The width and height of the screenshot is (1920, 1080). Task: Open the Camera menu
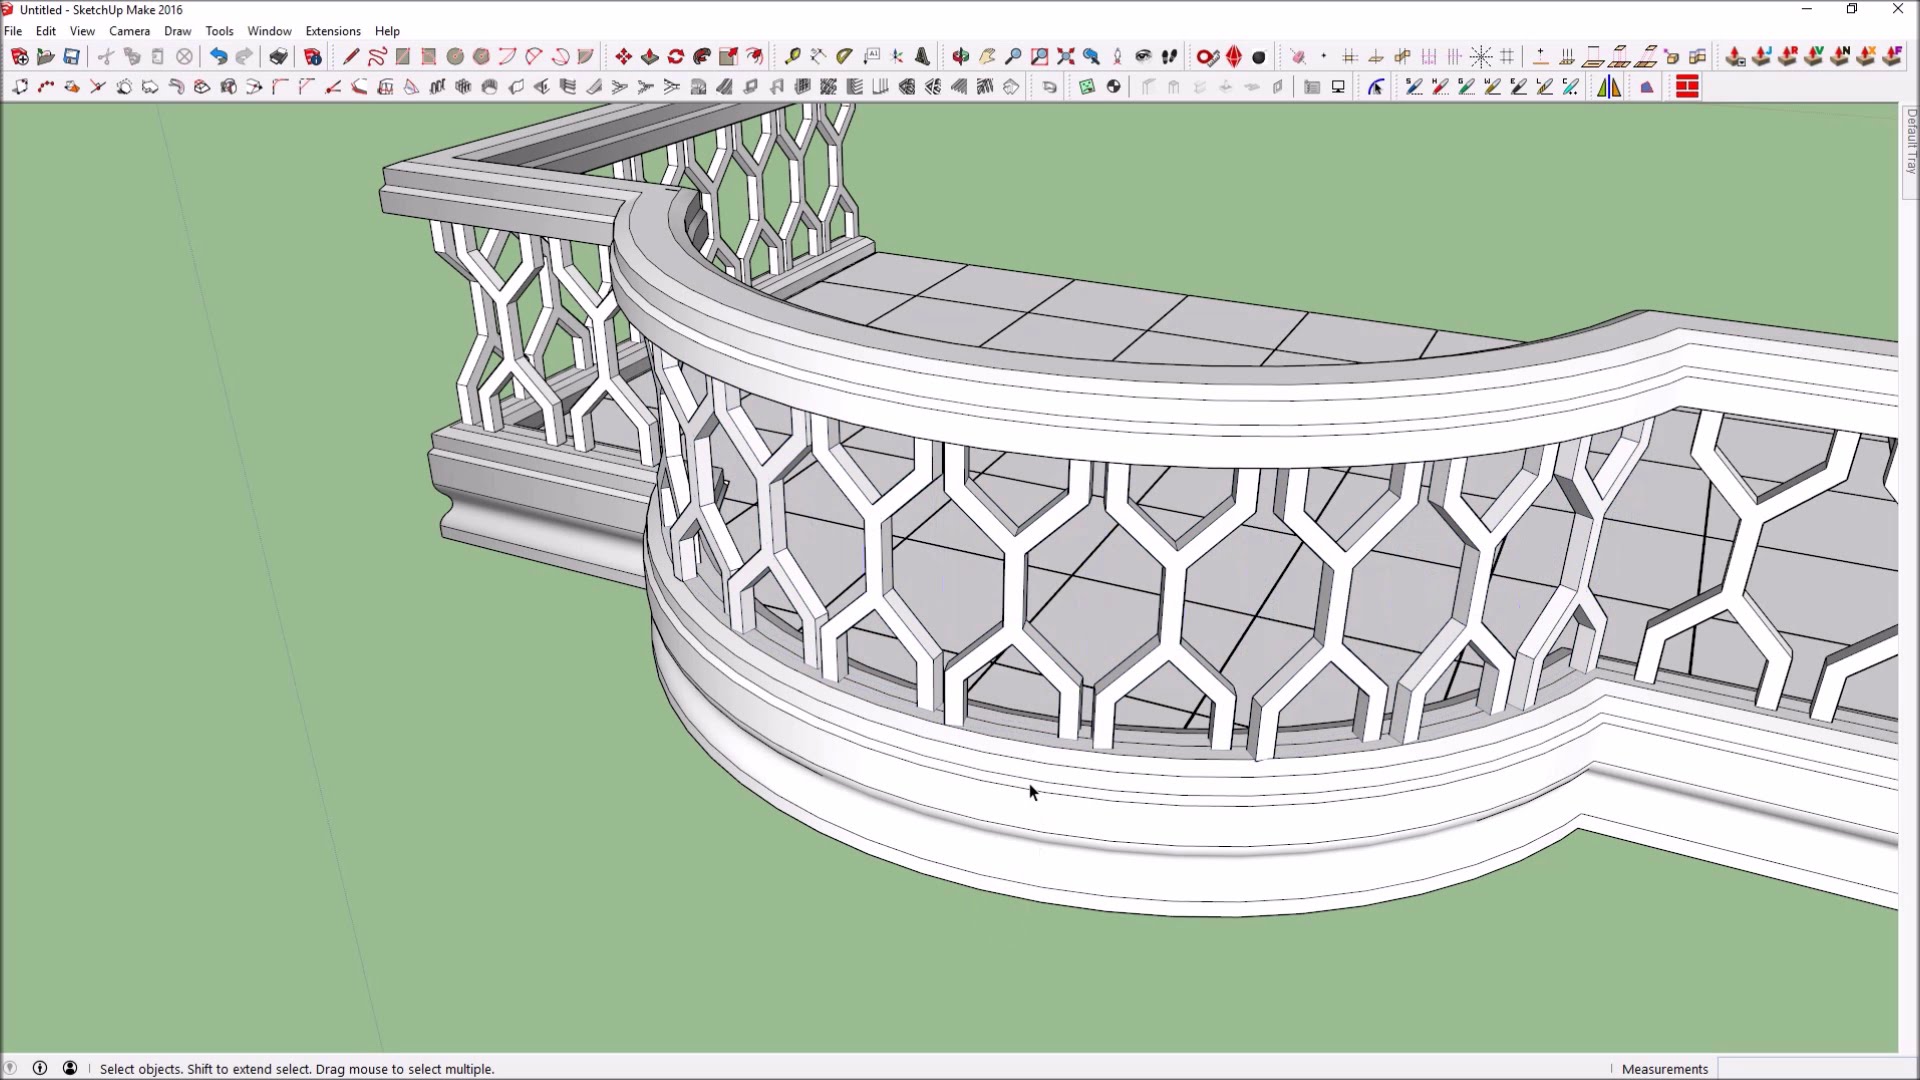click(129, 31)
